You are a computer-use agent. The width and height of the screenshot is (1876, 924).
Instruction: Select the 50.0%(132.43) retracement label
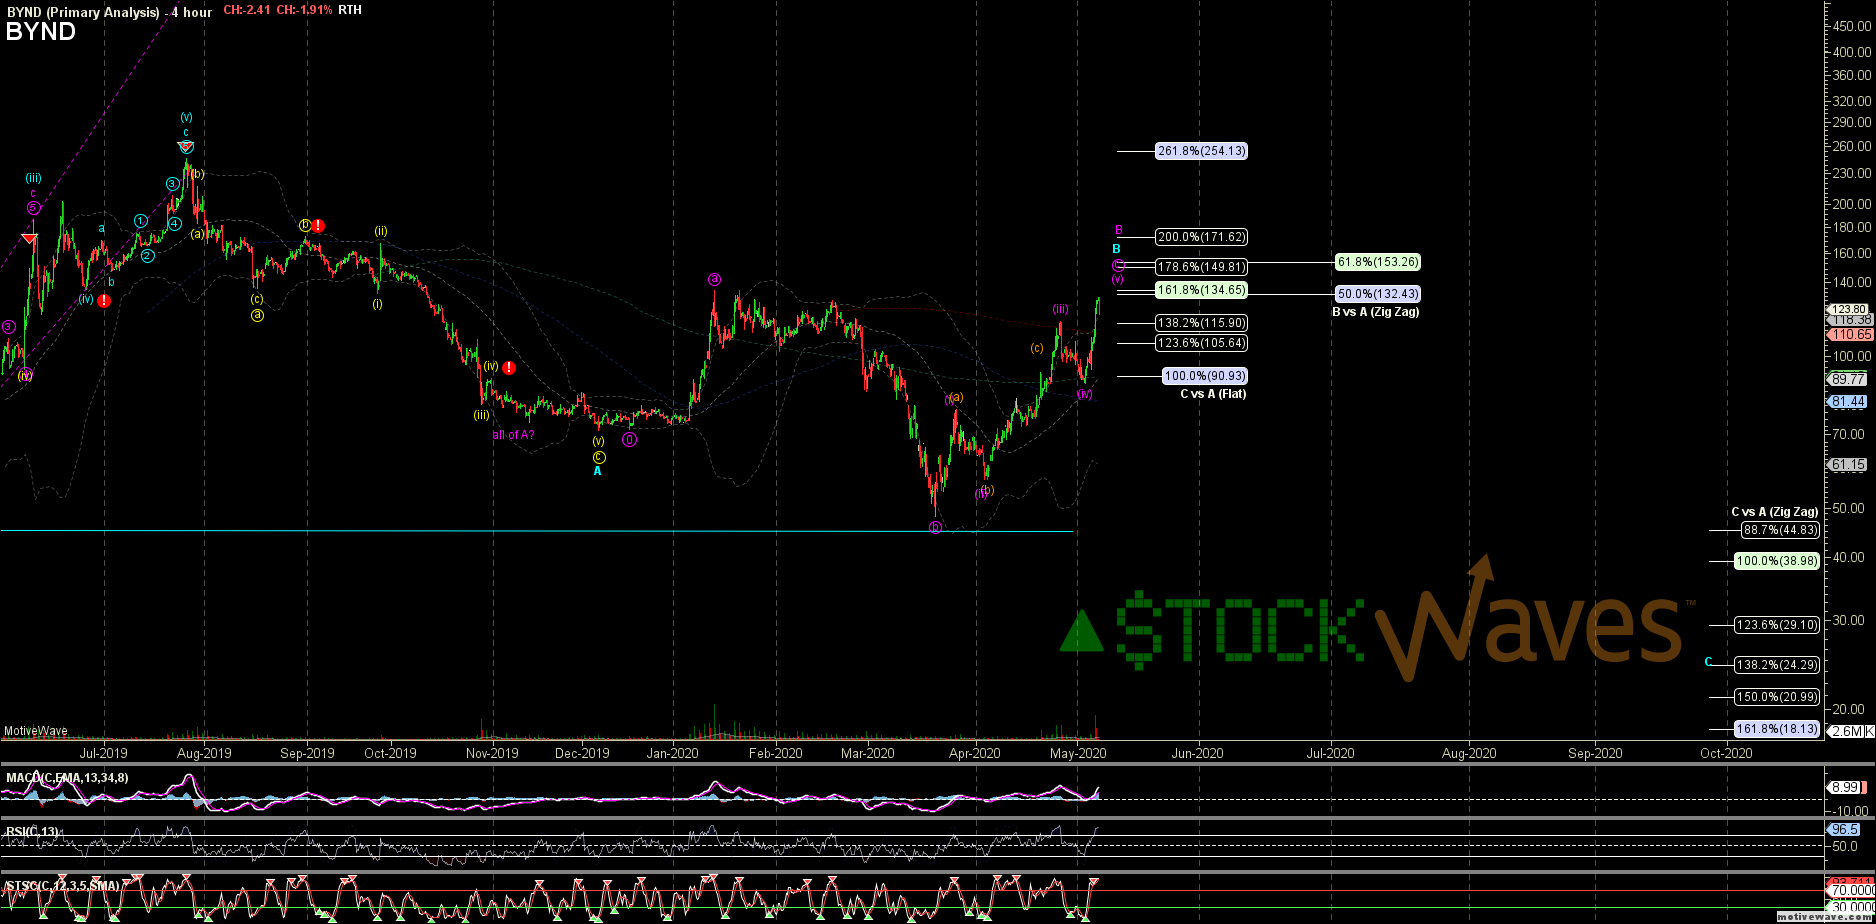click(x=1377, y=294)
